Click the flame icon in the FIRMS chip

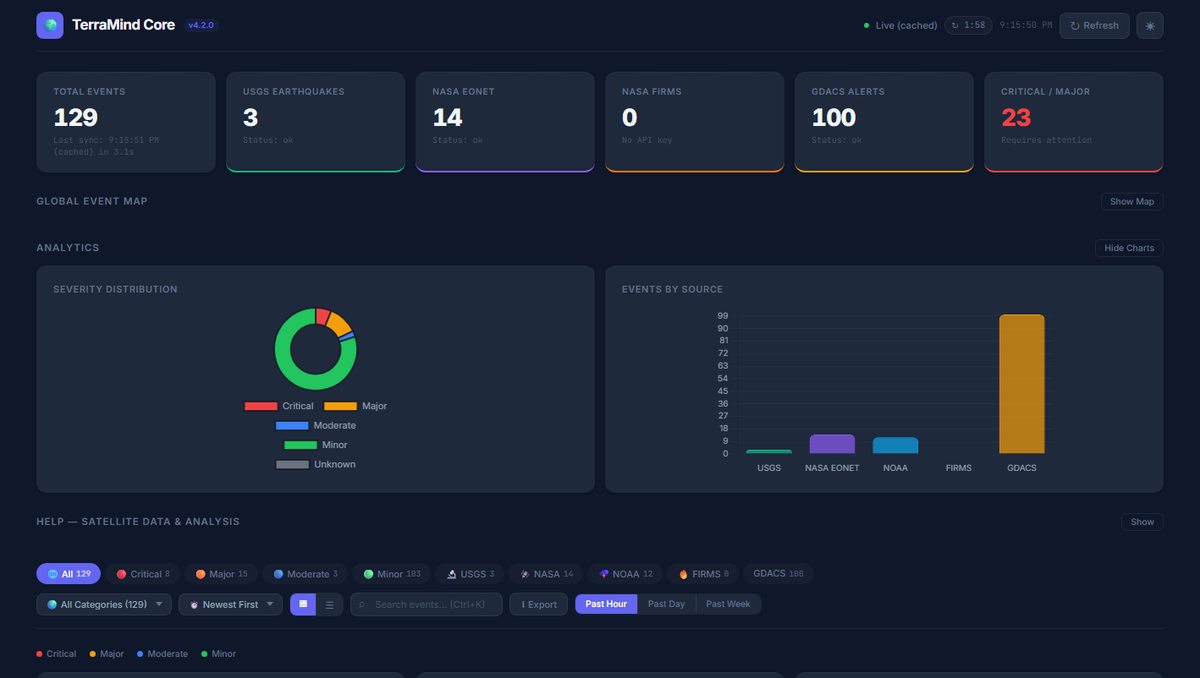(x=683, y=574)
